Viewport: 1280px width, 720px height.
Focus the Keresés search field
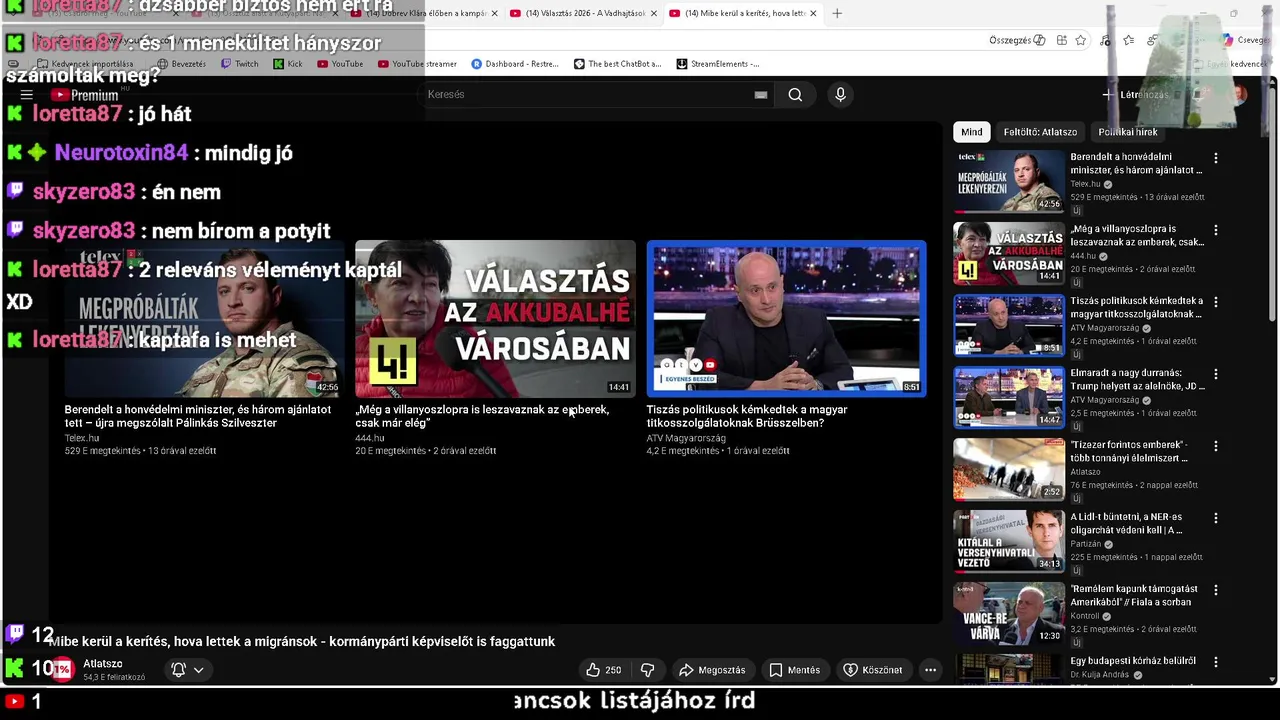click(590, 95)
